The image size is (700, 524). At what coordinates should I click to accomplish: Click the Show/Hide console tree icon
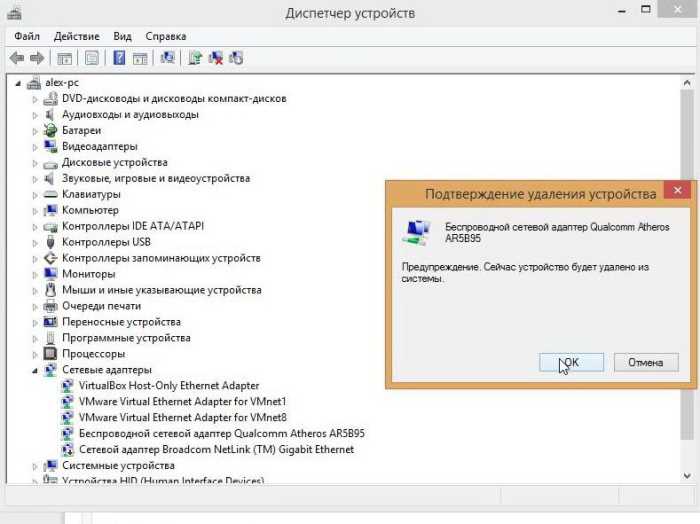click(65, 58)
